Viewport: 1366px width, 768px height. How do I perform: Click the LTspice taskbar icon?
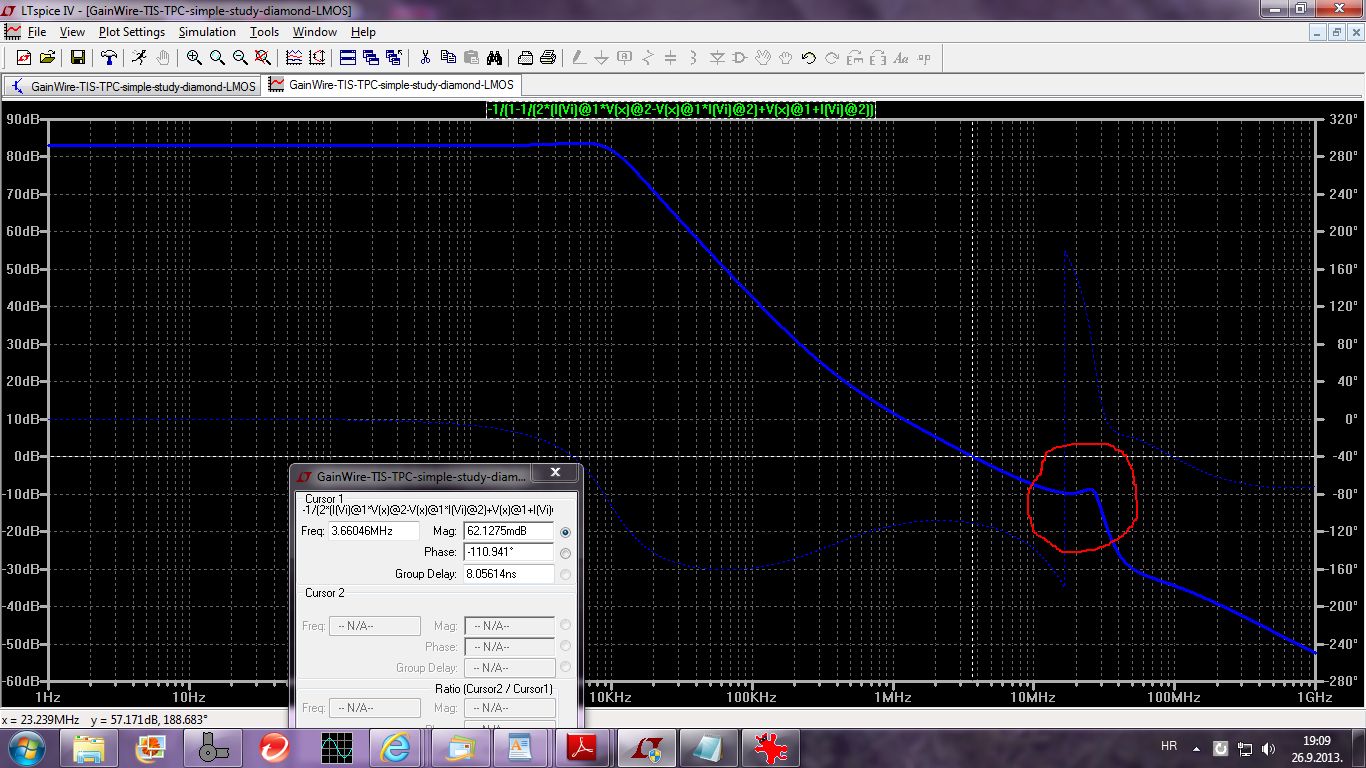[x=646, y=747]
